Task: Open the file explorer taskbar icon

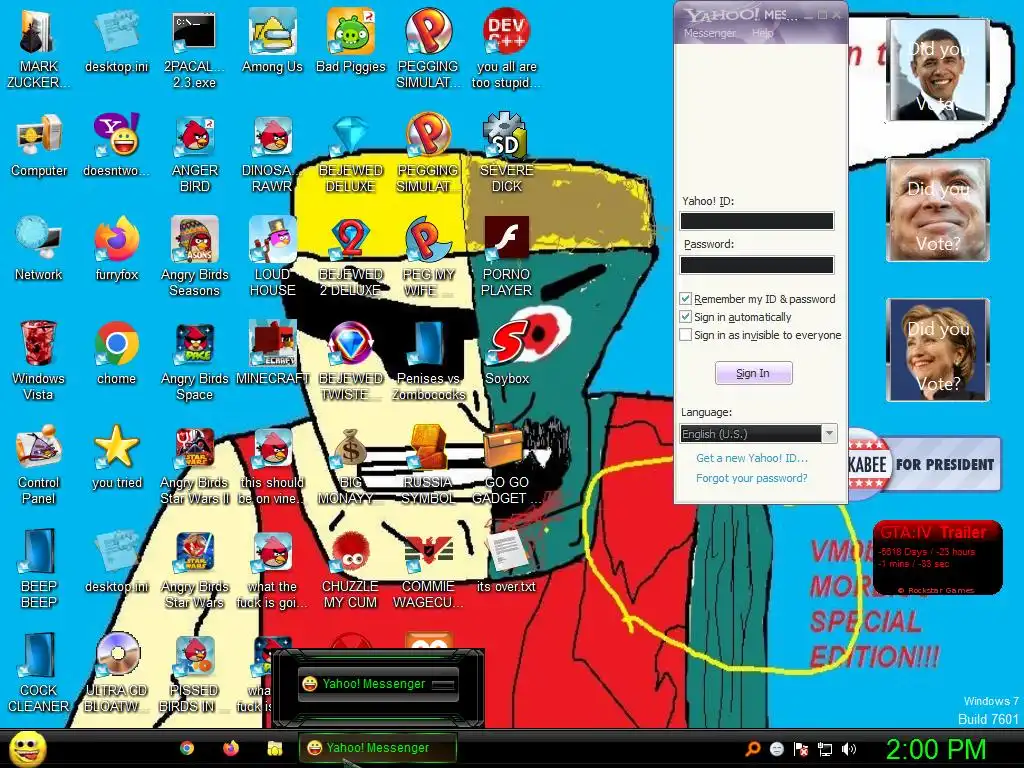Action: [274, 748]
